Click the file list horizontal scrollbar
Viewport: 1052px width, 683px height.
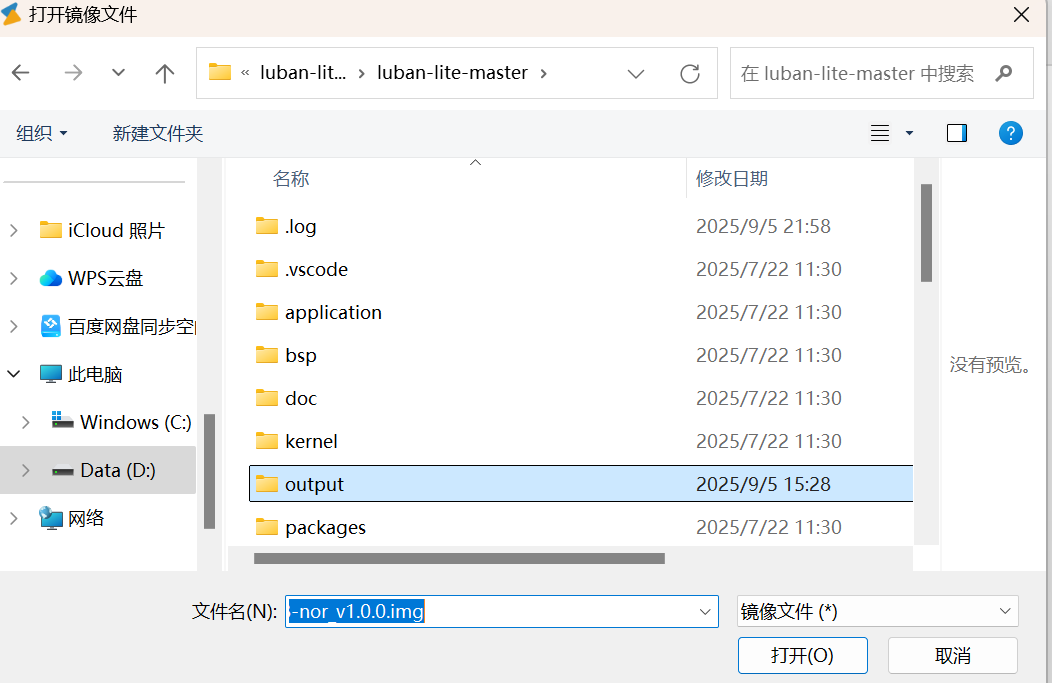coord(460,558)
